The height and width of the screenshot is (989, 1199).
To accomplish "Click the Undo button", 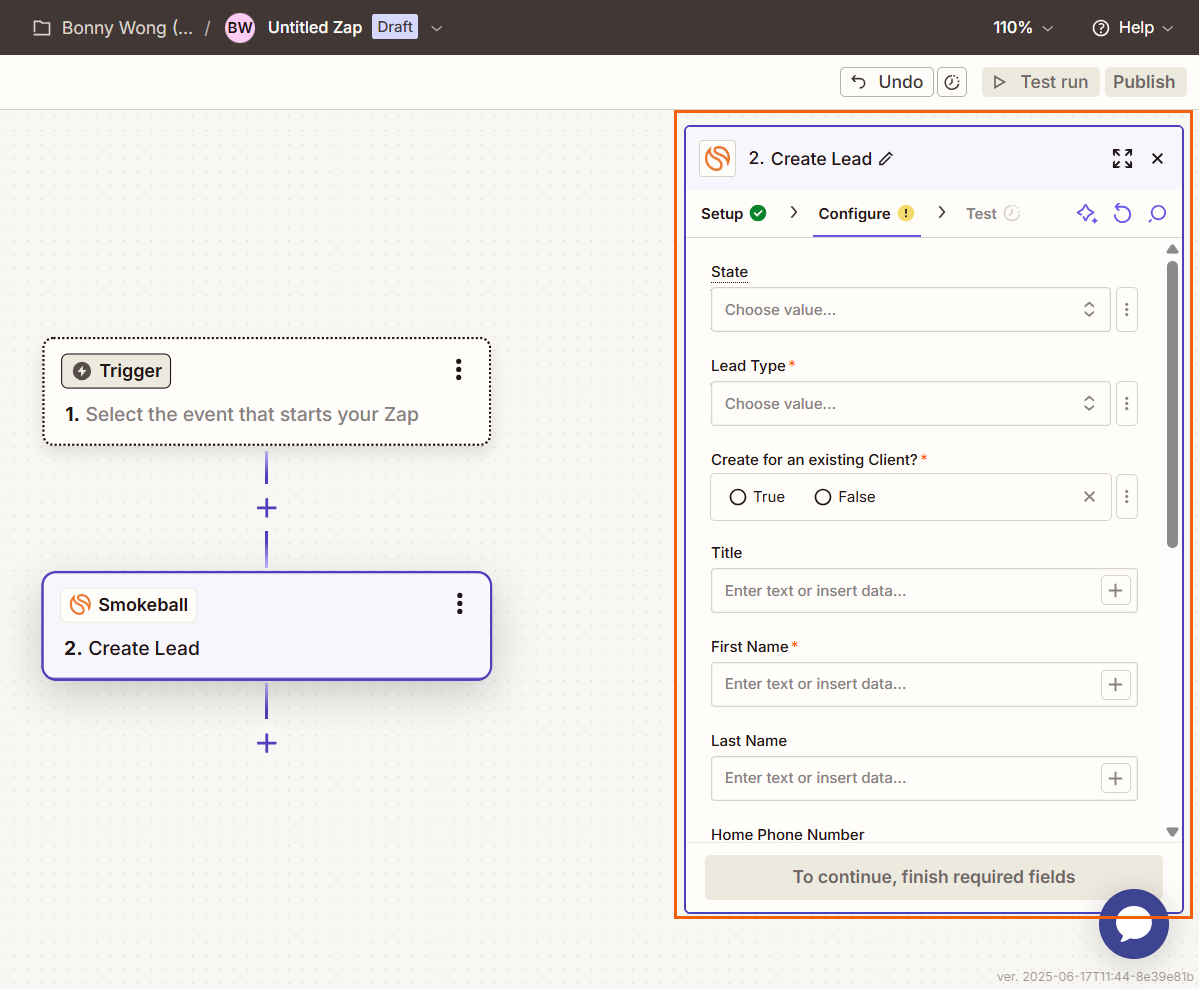I will click(x=886, y=82).
